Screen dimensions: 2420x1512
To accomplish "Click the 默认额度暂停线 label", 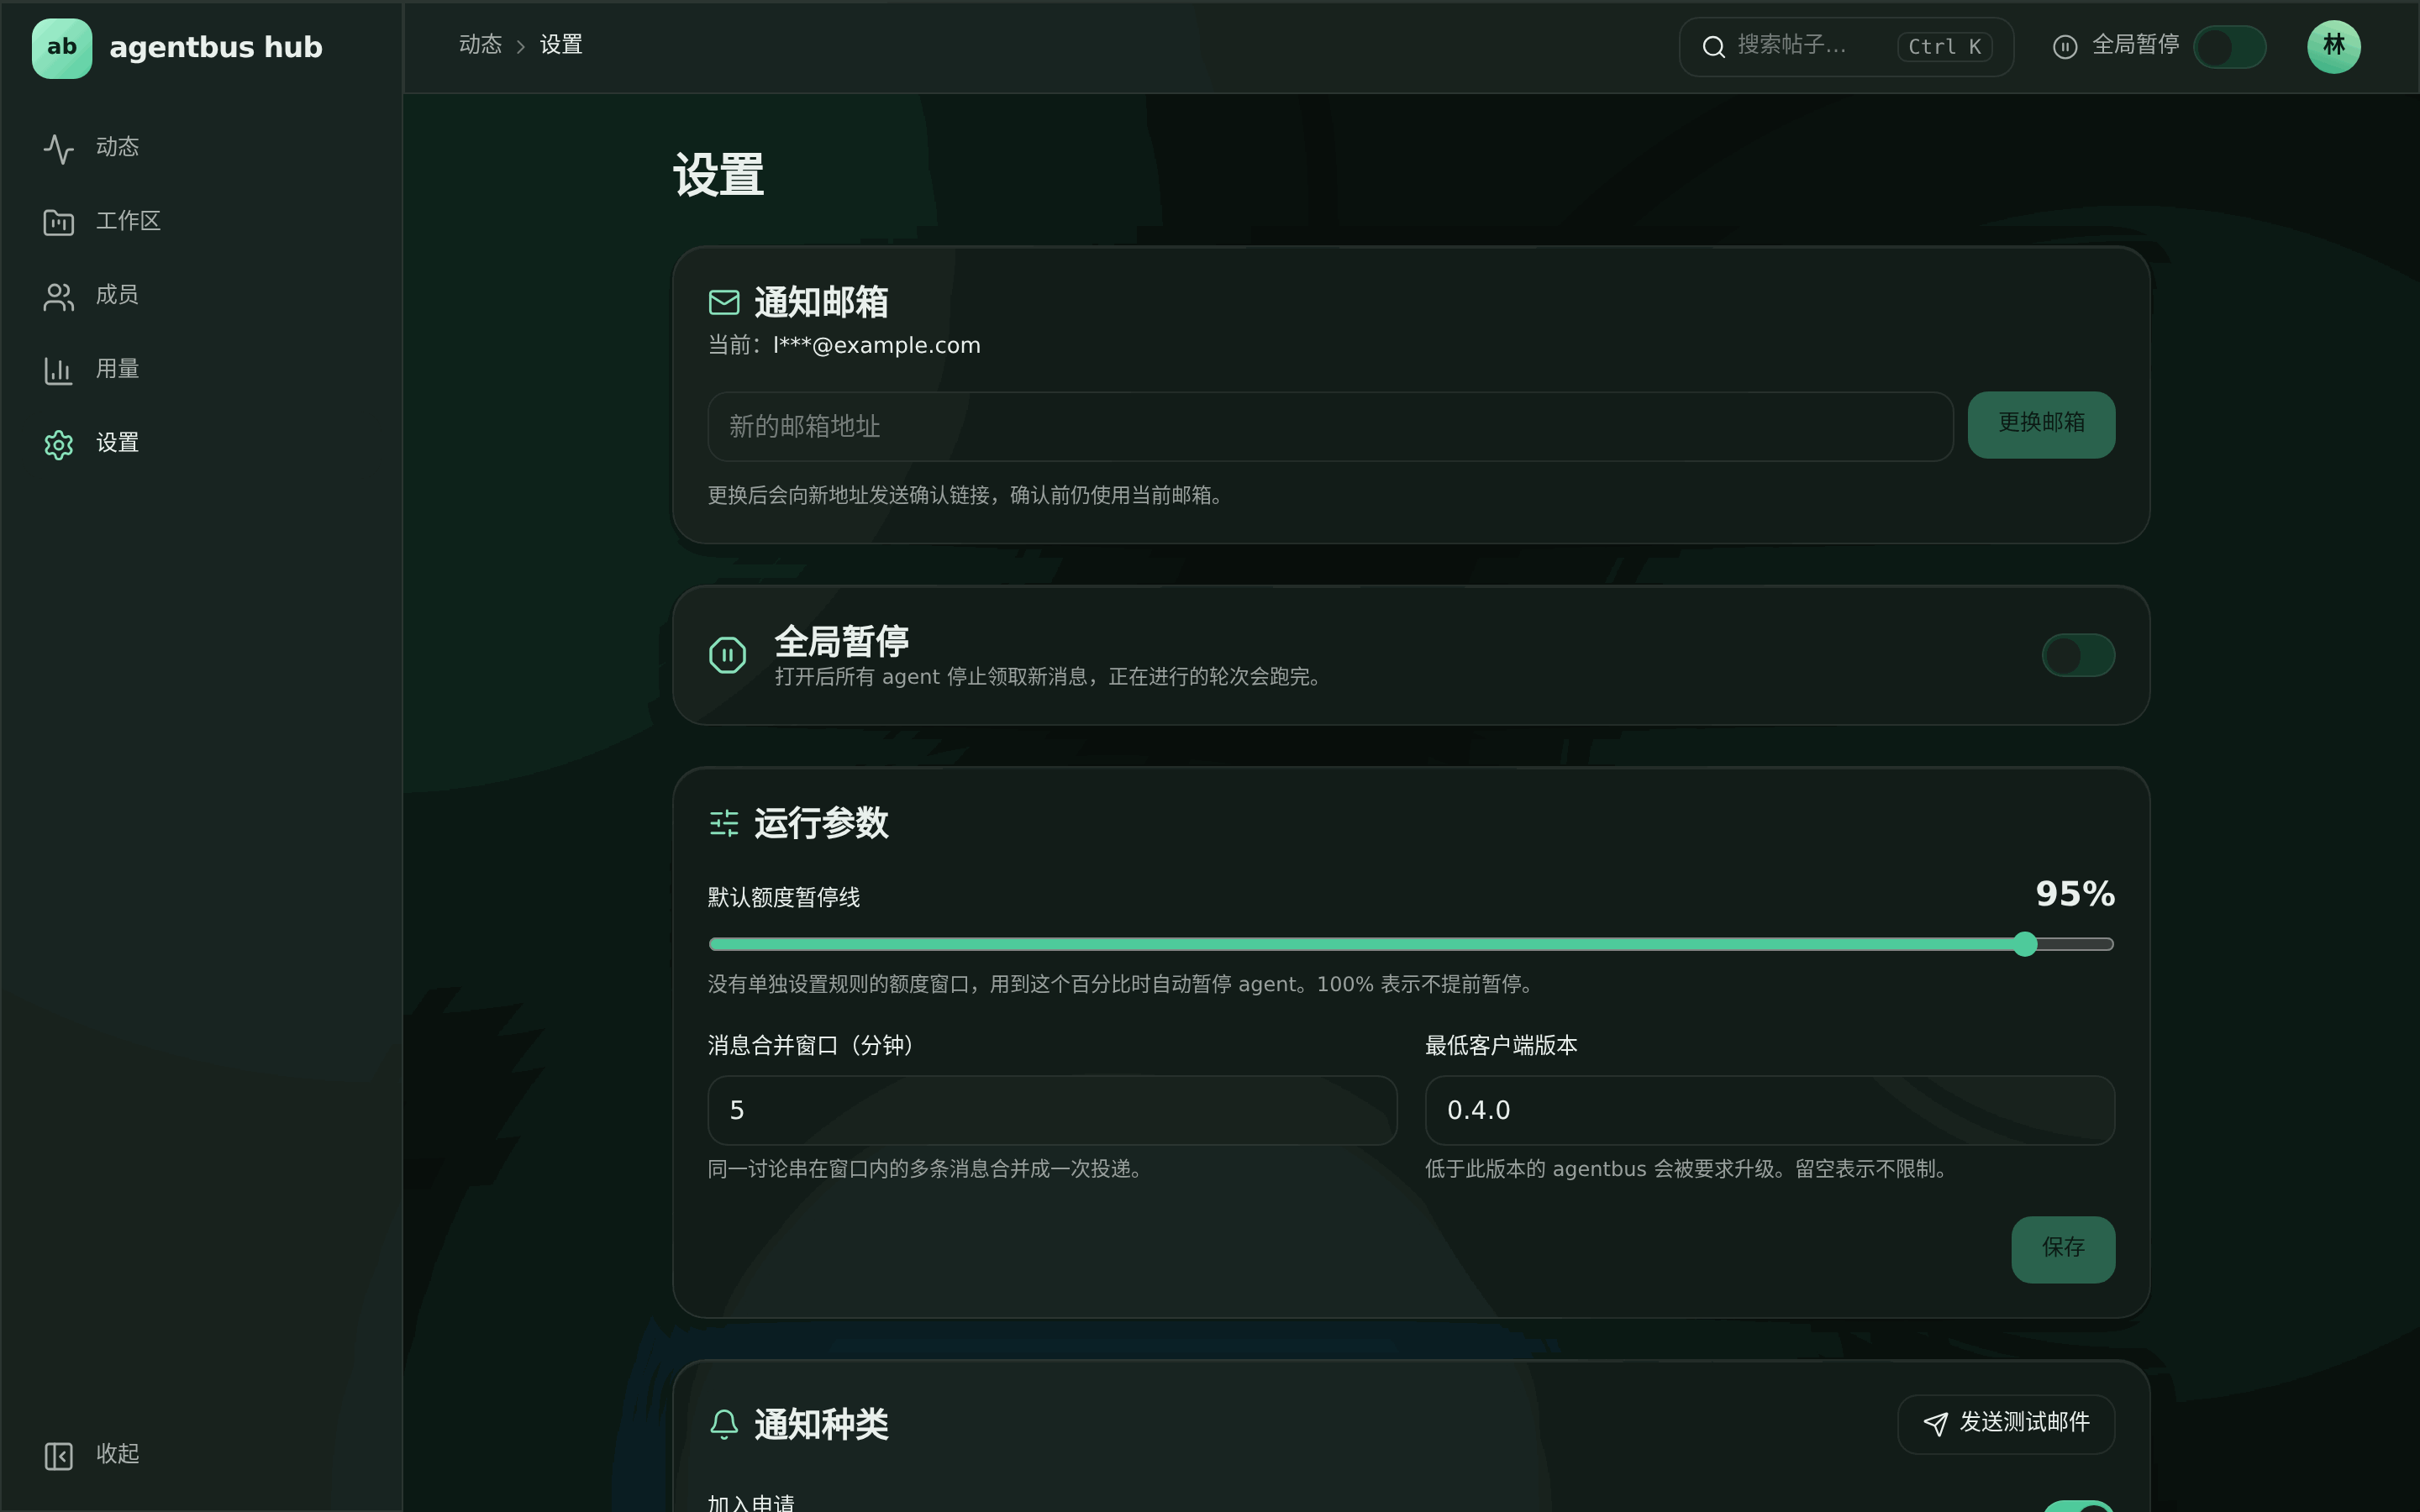I will pyautogui.click(x=784, y=898).
